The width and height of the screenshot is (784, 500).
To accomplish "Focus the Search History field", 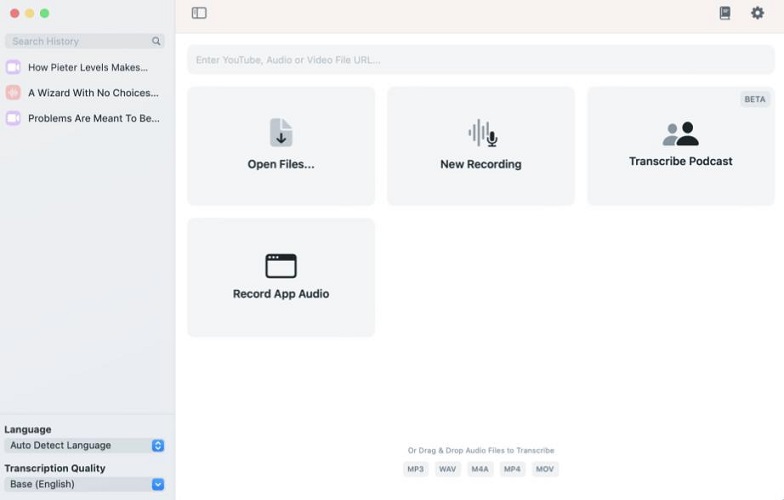I will pos(84,41).
